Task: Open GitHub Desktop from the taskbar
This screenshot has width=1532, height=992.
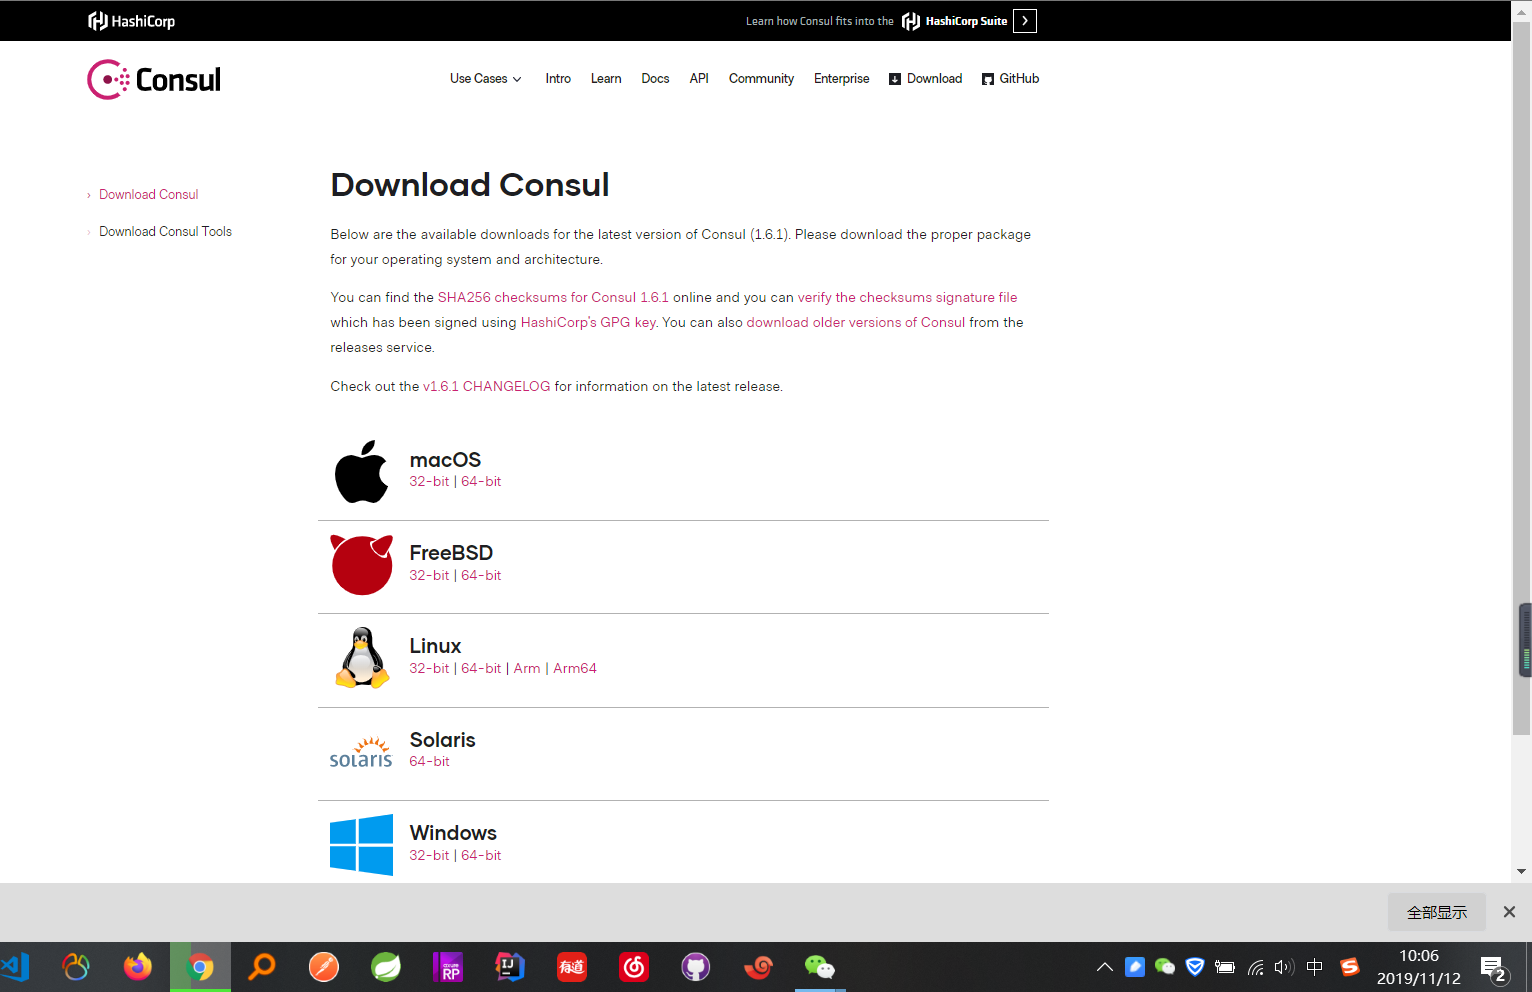Action: coord(696,967)
